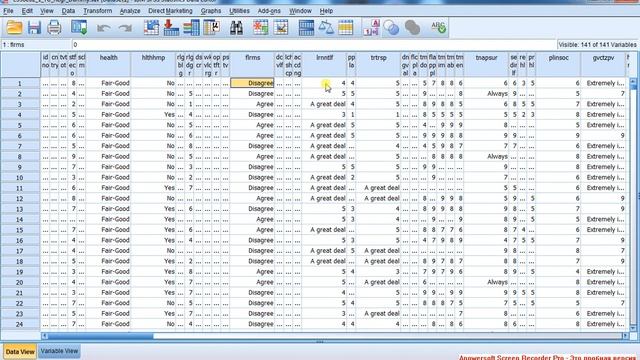The height and width of the screenshot is (360, 640).
Task: Select row number 24 header
Action: point(20,324)
